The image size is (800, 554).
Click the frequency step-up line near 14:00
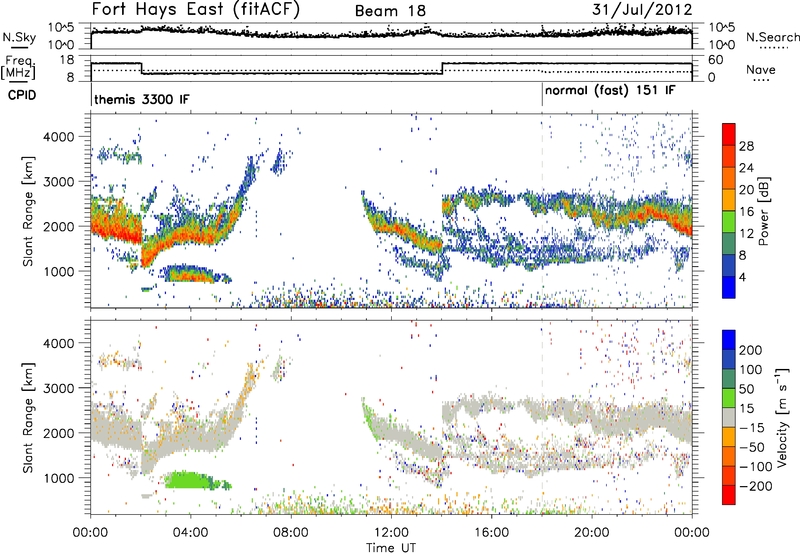point(442,68)
